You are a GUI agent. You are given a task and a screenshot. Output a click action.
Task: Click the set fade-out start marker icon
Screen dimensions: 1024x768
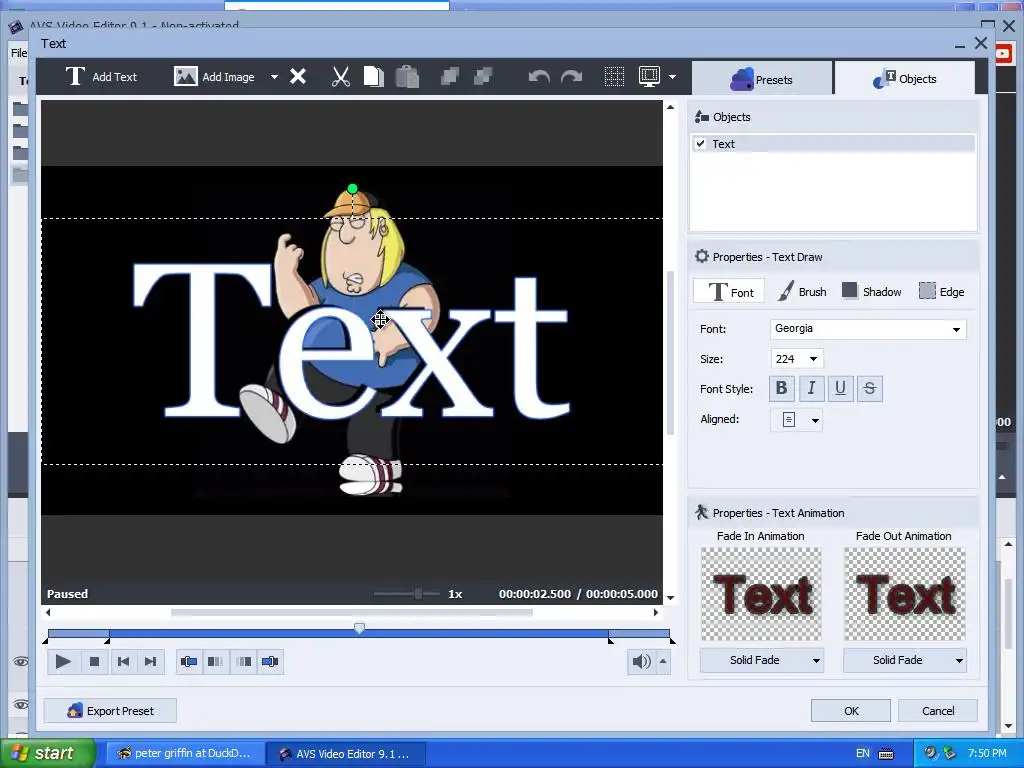click(244, 662)
